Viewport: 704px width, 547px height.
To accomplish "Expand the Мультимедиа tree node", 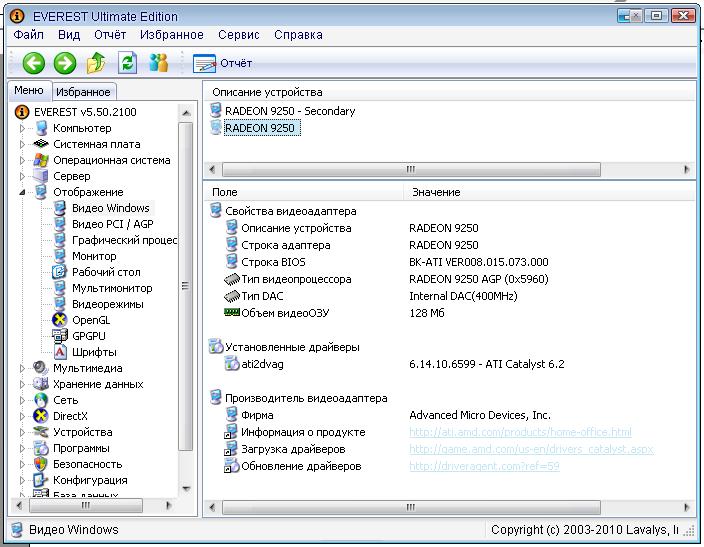I will pos(22,368).
